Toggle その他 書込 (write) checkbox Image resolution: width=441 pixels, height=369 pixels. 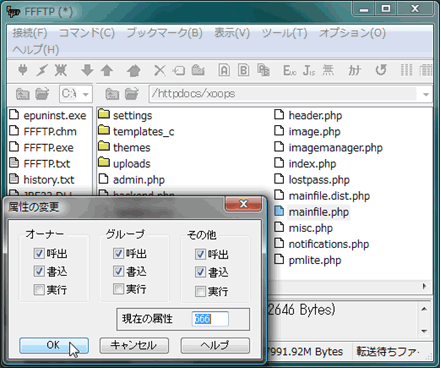point(200,272)
